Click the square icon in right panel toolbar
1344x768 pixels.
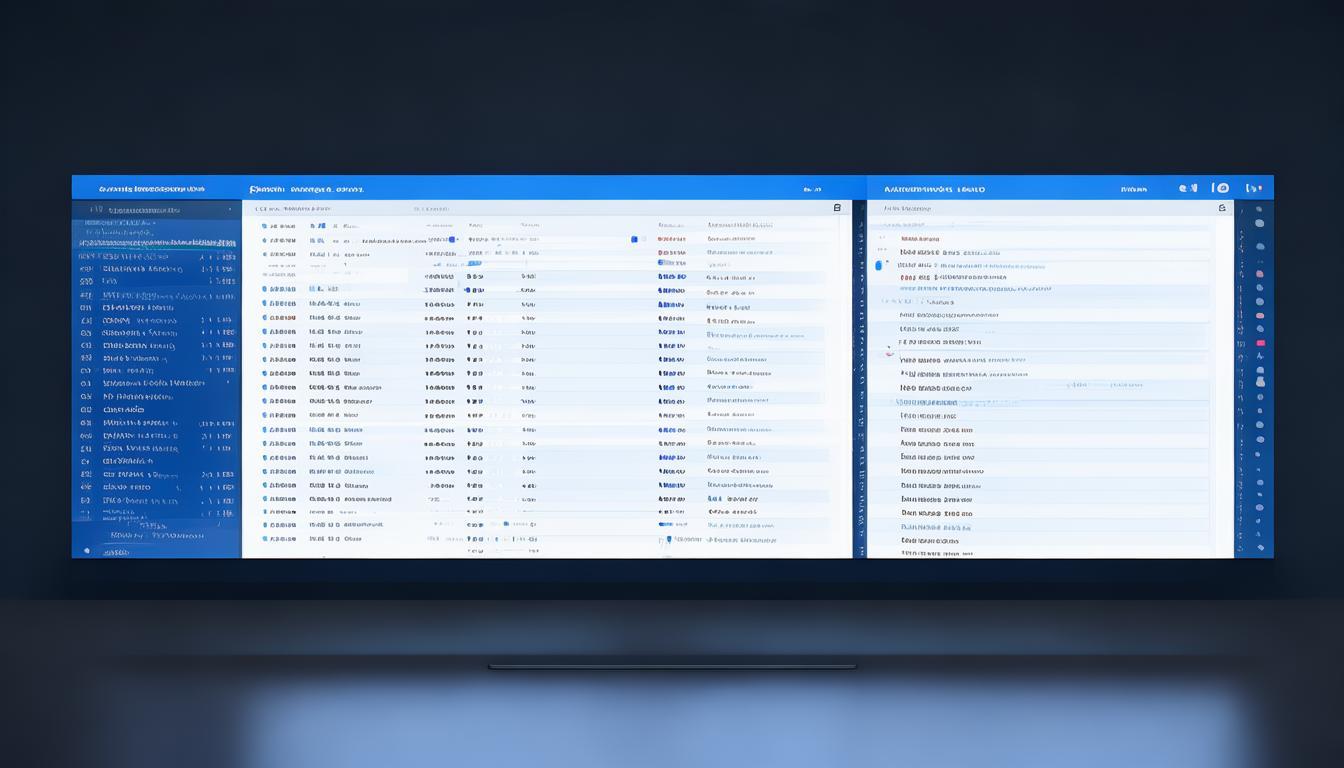pyautogui.click(x=1221, y=208)
